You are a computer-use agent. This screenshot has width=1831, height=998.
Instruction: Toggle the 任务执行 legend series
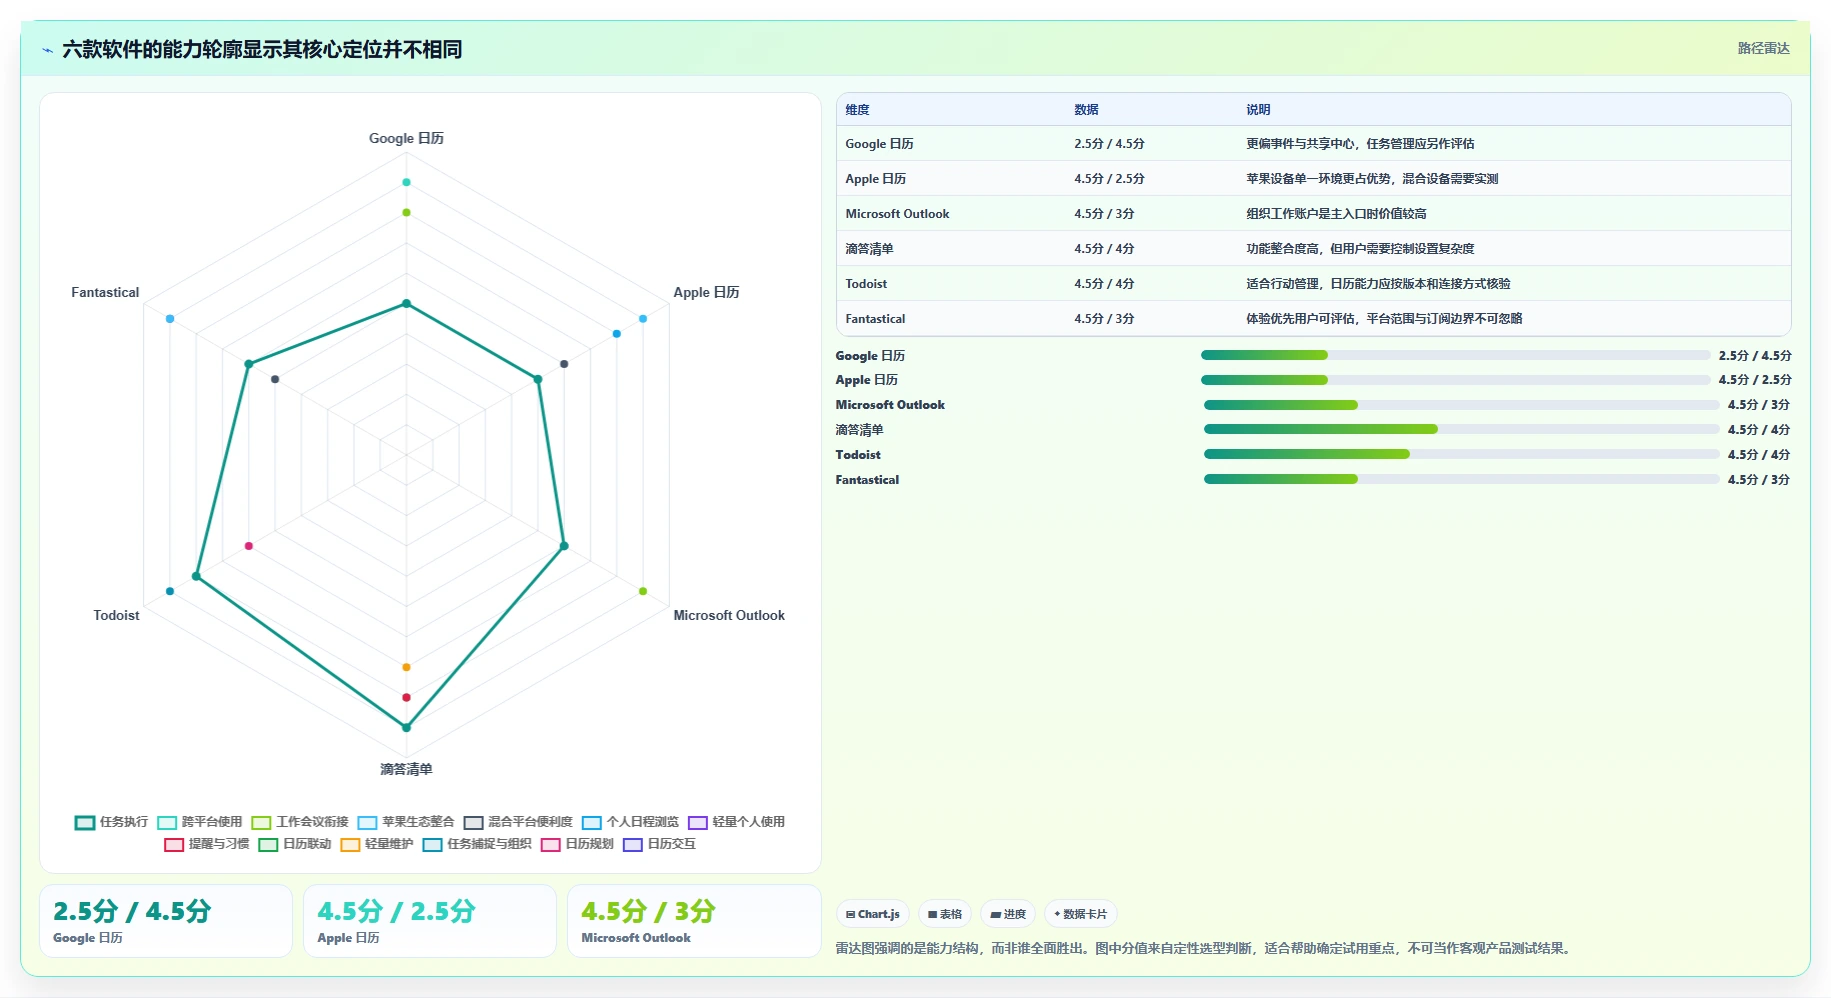coord(111,822)
